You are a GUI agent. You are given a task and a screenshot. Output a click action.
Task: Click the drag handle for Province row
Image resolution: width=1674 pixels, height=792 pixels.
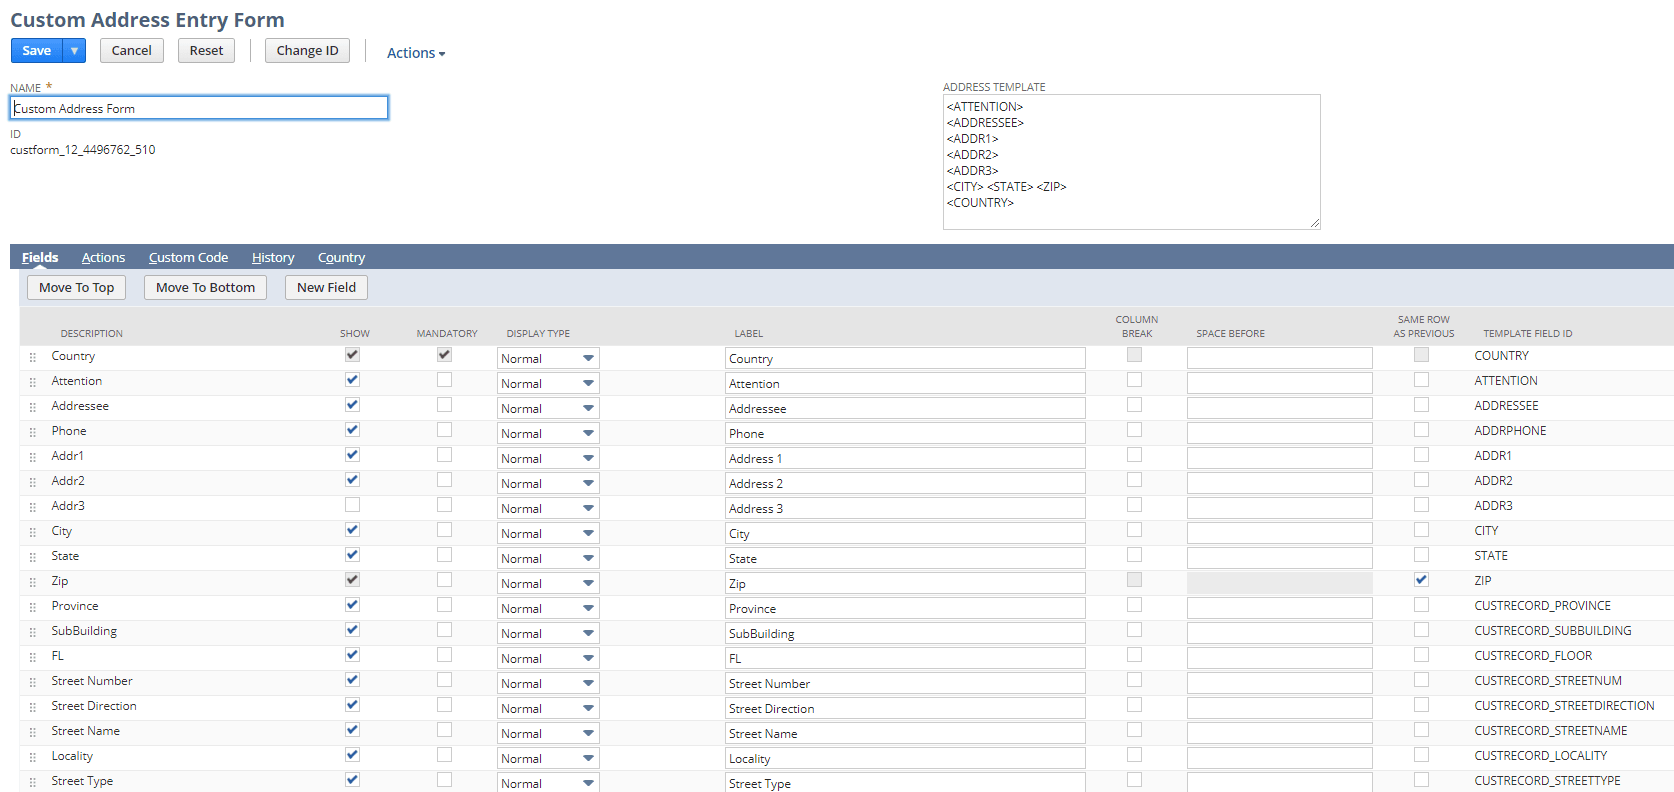[x=32, y=607]
